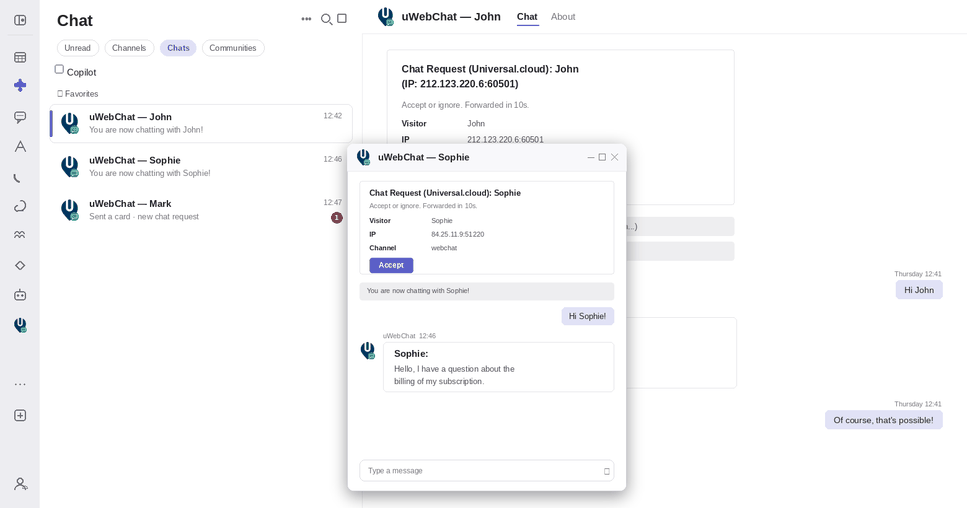Click the IP value 84.25.11.9:51220
Viewport: 967px width, 508px height.
[458, 234]
